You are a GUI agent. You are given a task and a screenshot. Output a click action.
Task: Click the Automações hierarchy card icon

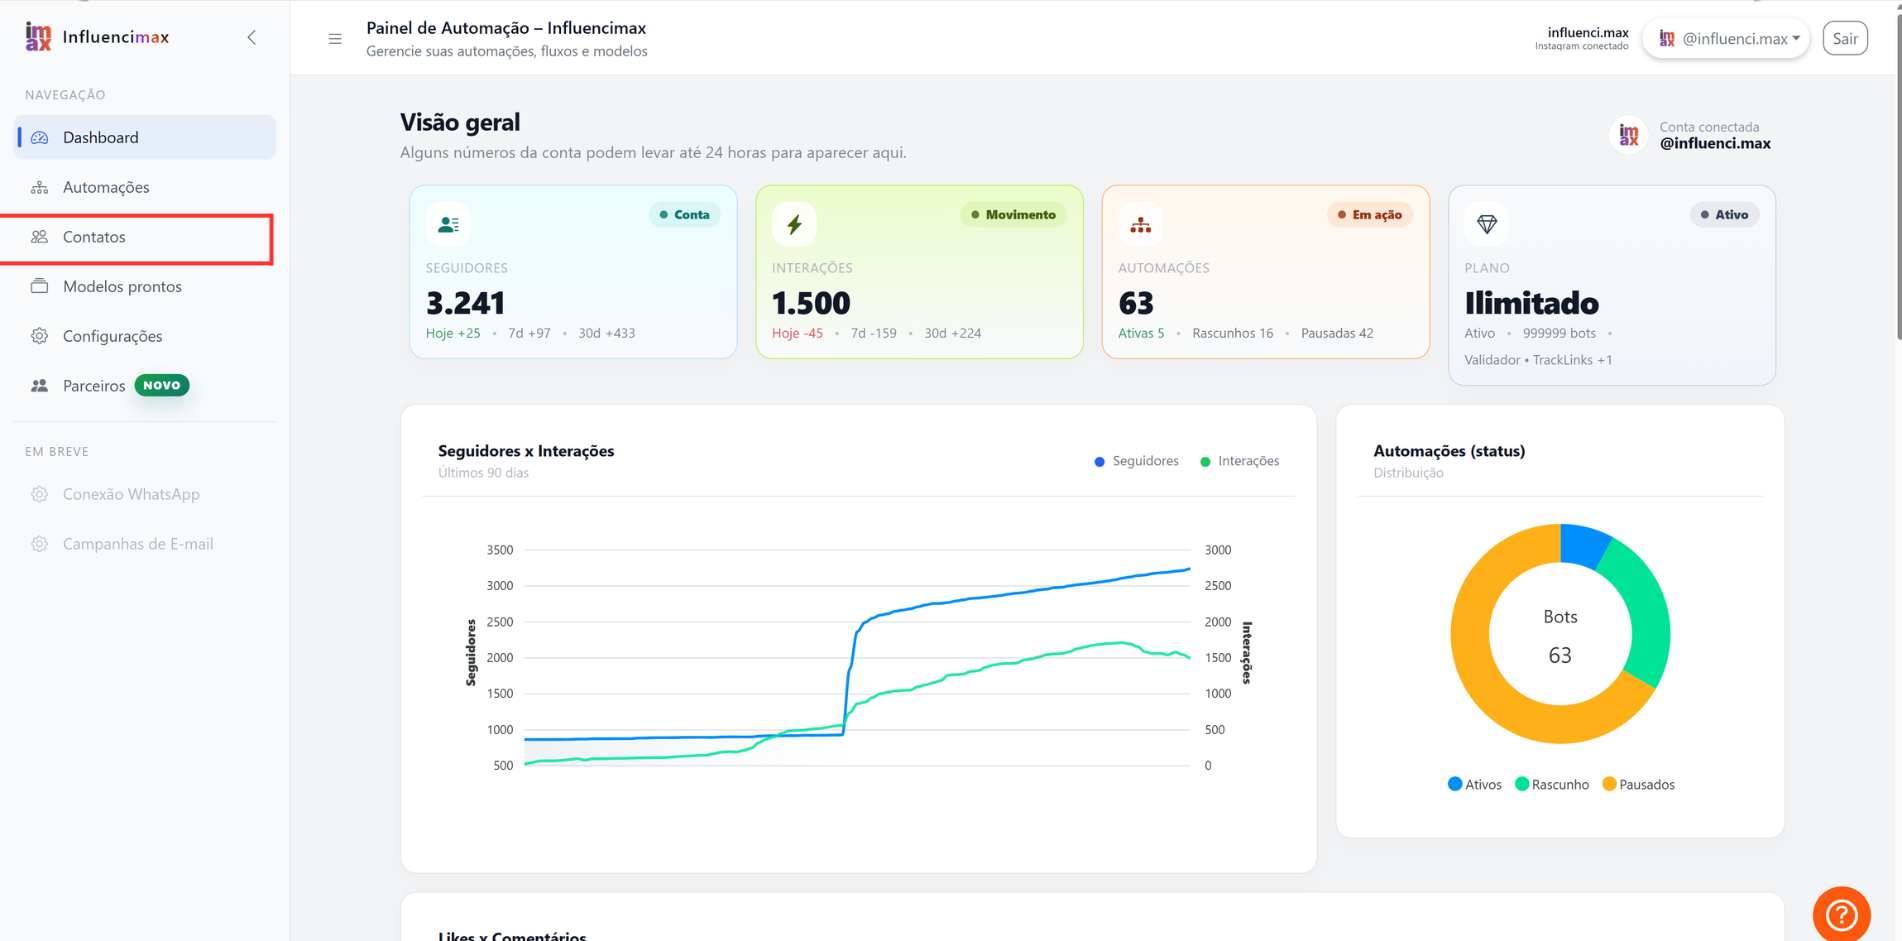pos(1140,224)
